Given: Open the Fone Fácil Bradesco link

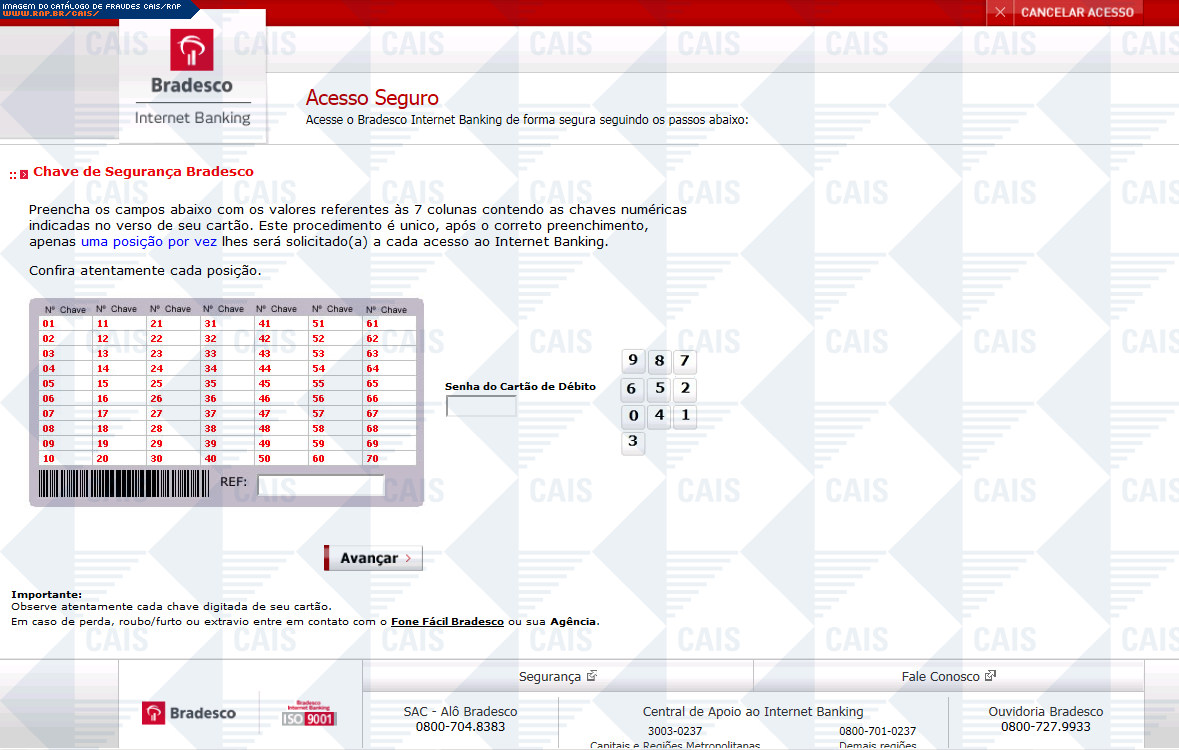Looking at the screenshot, I should (447, 621).
